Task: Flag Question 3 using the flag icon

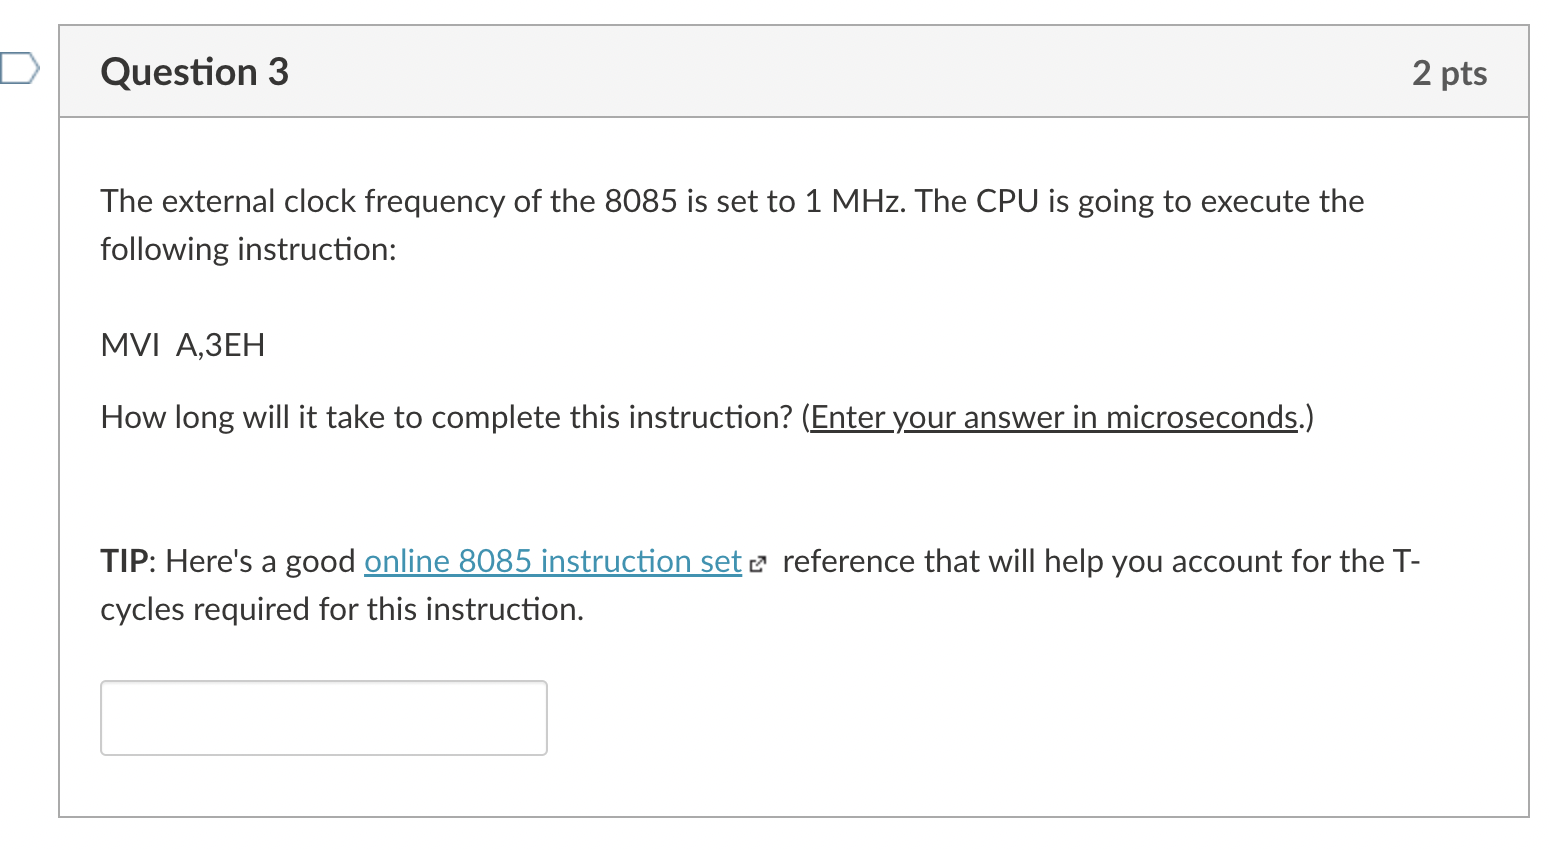Action: [18, 69]
